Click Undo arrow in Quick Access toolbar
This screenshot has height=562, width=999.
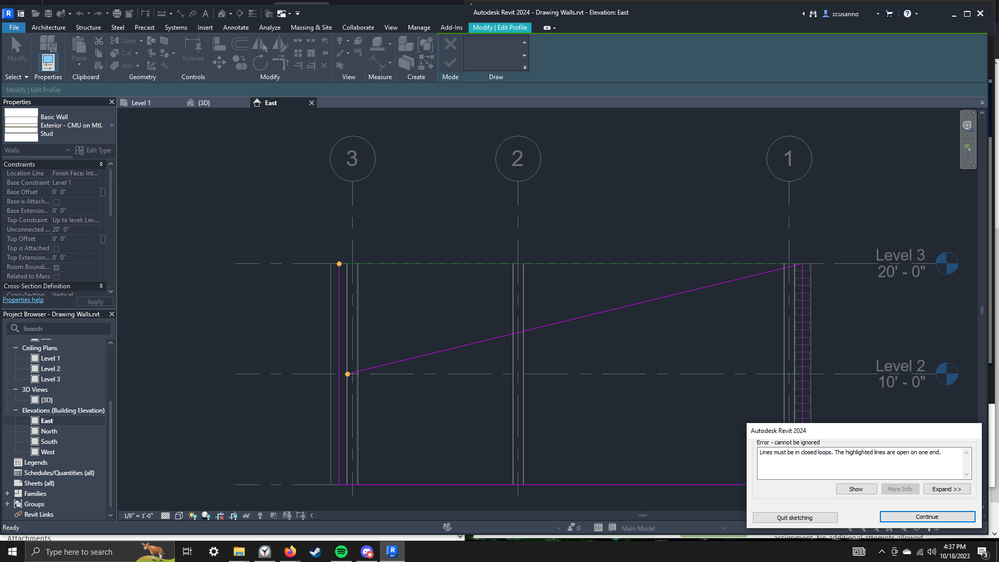[80, 13]
